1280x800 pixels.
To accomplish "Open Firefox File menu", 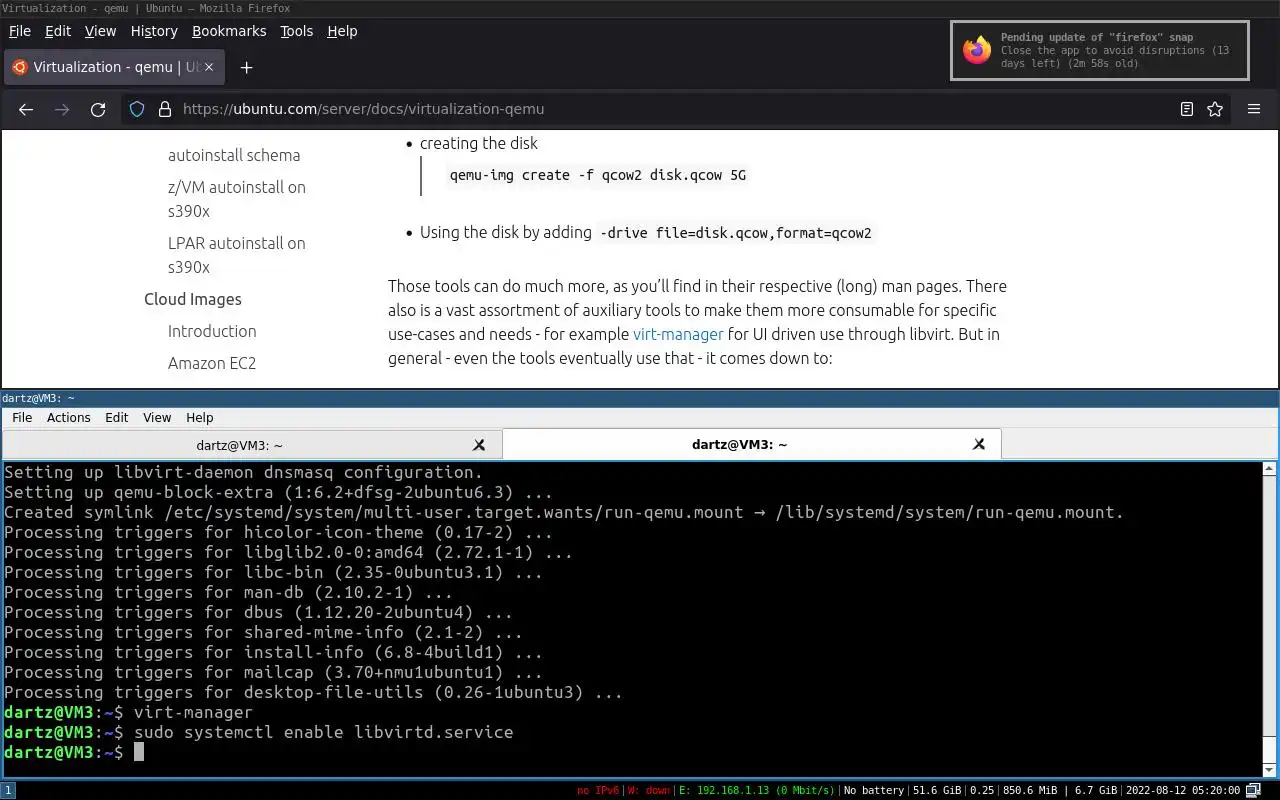I will pos(20,31).
